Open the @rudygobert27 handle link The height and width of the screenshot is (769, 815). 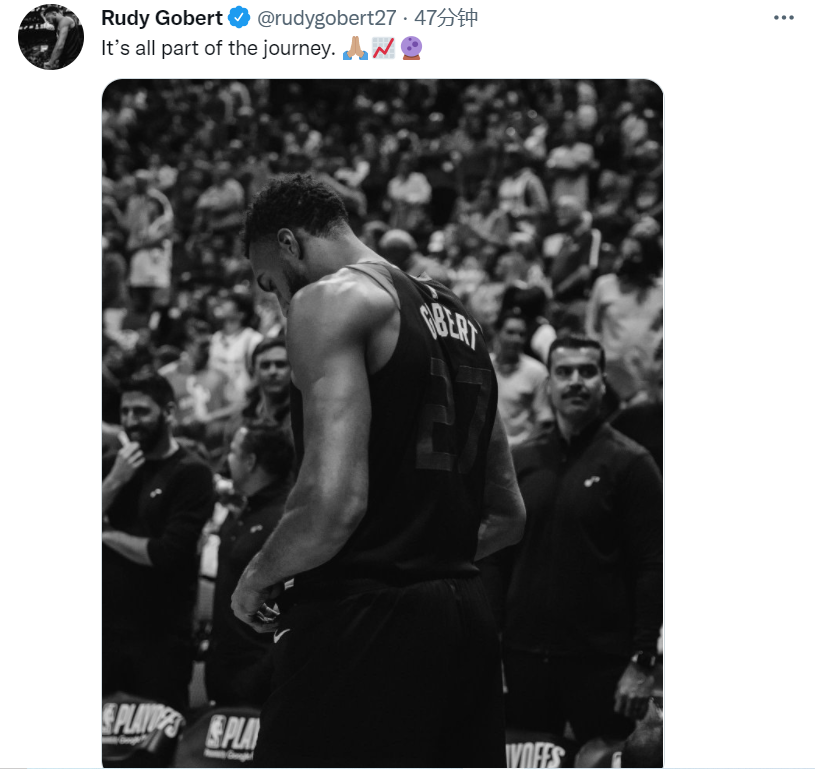coord(326,18)
